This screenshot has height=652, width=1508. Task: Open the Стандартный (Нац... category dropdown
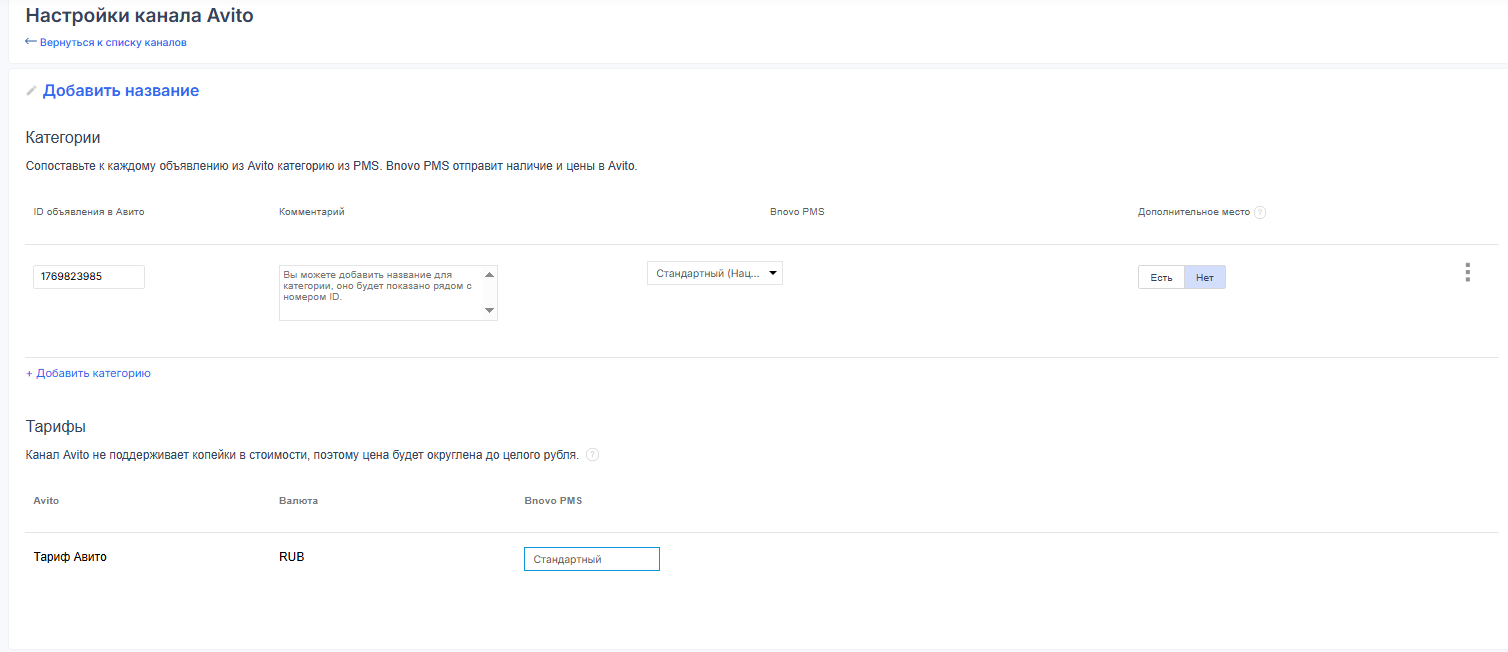point(706,273)
